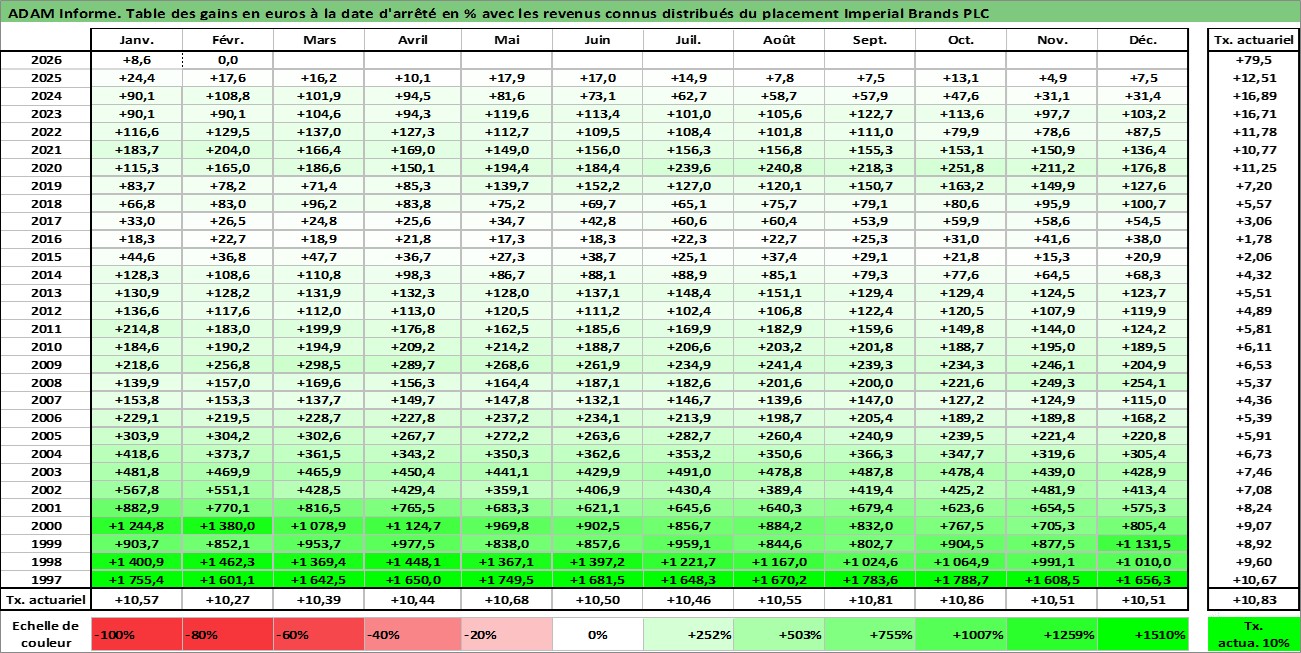The width and height of the screenshot is (1301, 653).
Task: Select the 'Févr.' column header
Action: pos(227,40)
